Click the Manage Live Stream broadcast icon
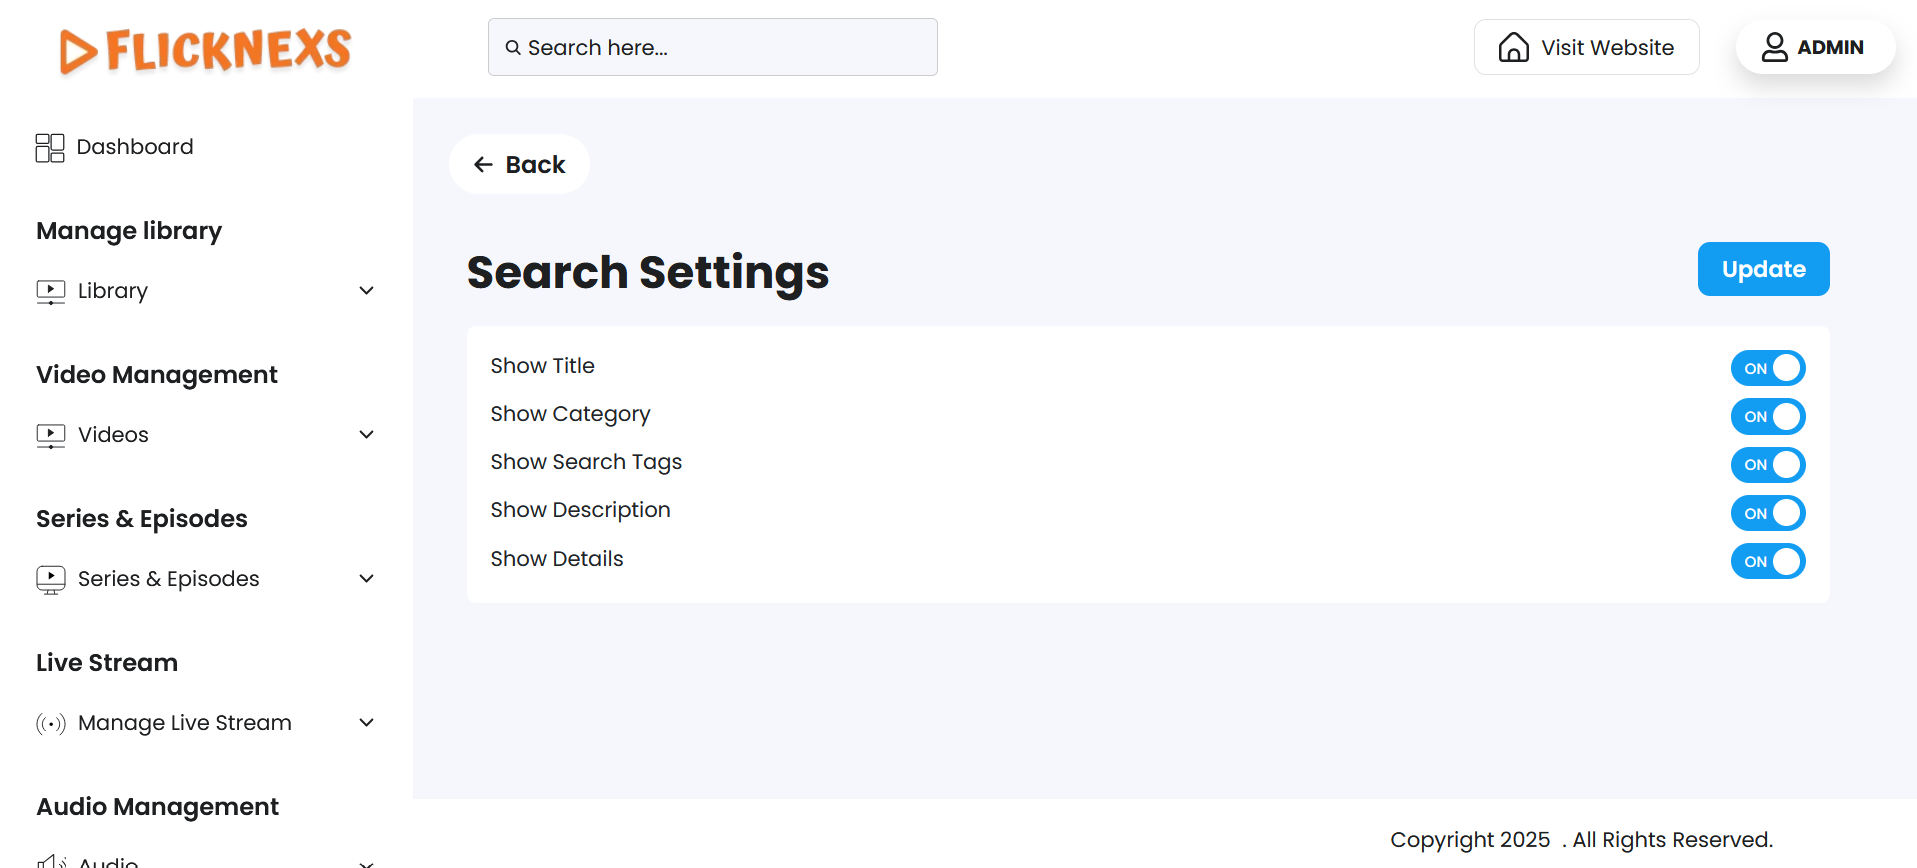 [x=51, y=723]
